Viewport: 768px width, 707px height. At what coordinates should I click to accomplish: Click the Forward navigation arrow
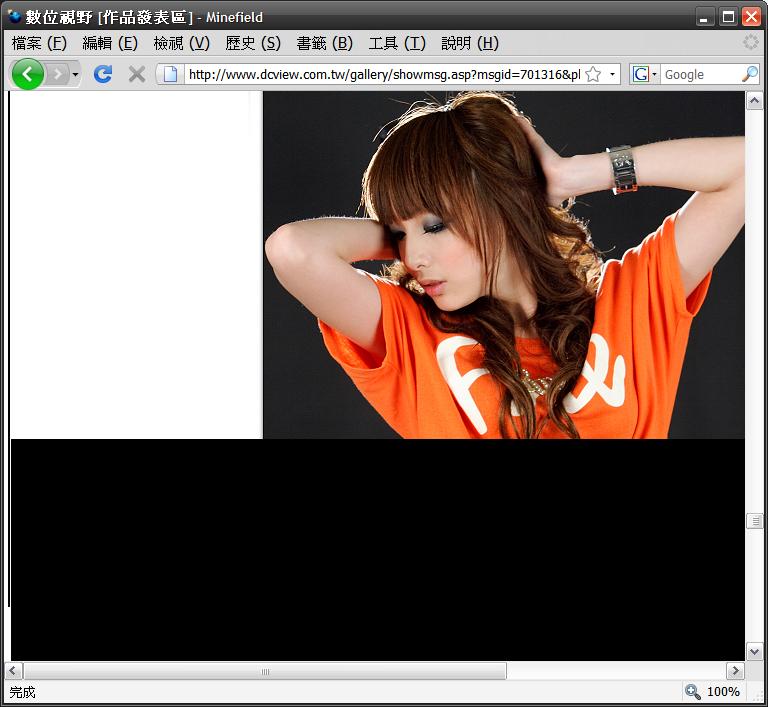(58, 74)
